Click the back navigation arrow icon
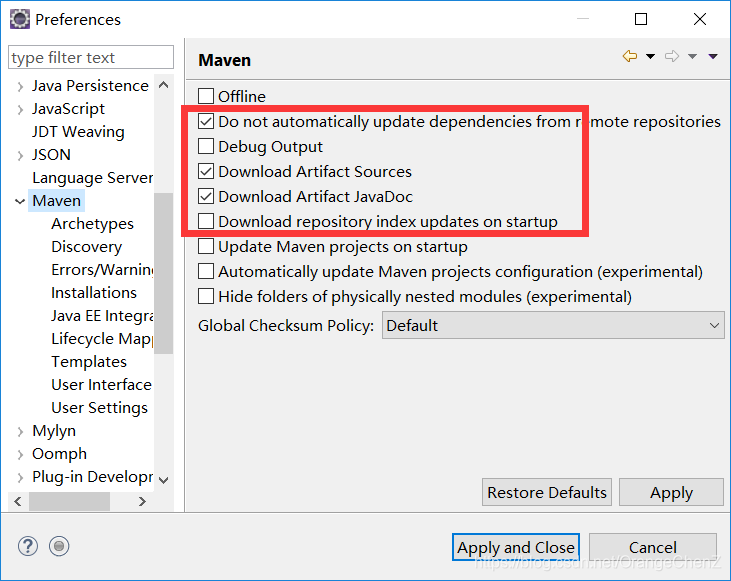Image resolution: width=731 pixels, height=581 pixels. tap(630, 56)
